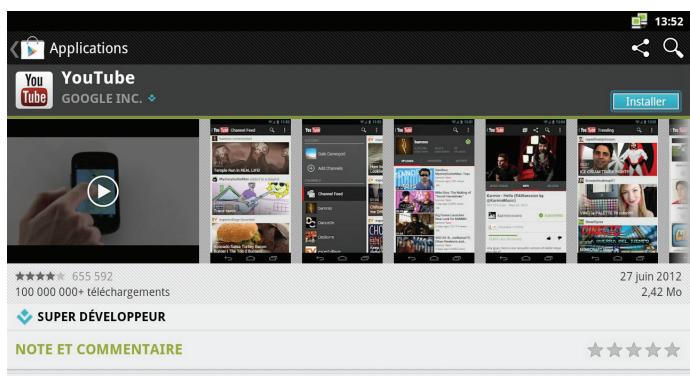The image size is (690, 376).
Task: Install the YouTube app
Action: click(x=645, y=101)
